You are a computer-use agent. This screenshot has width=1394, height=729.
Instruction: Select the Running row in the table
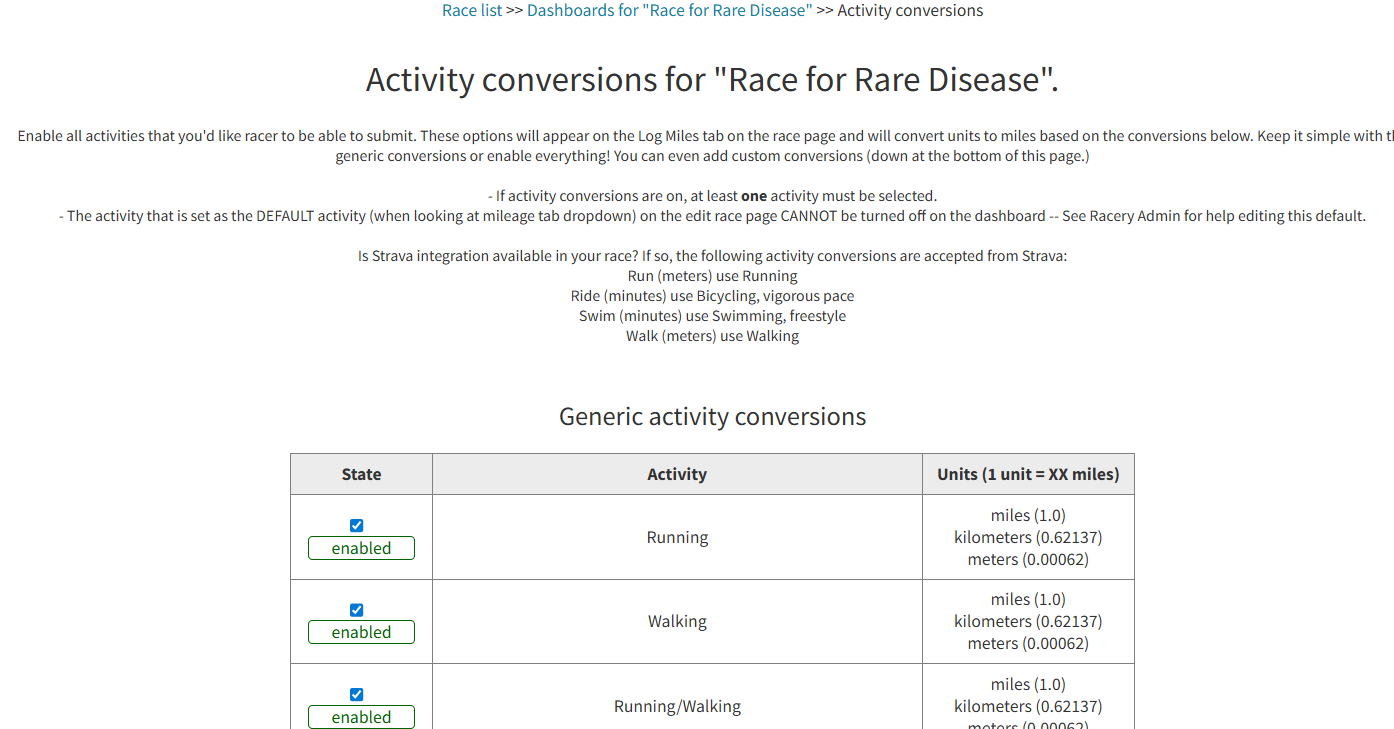[x=676, y=537]
